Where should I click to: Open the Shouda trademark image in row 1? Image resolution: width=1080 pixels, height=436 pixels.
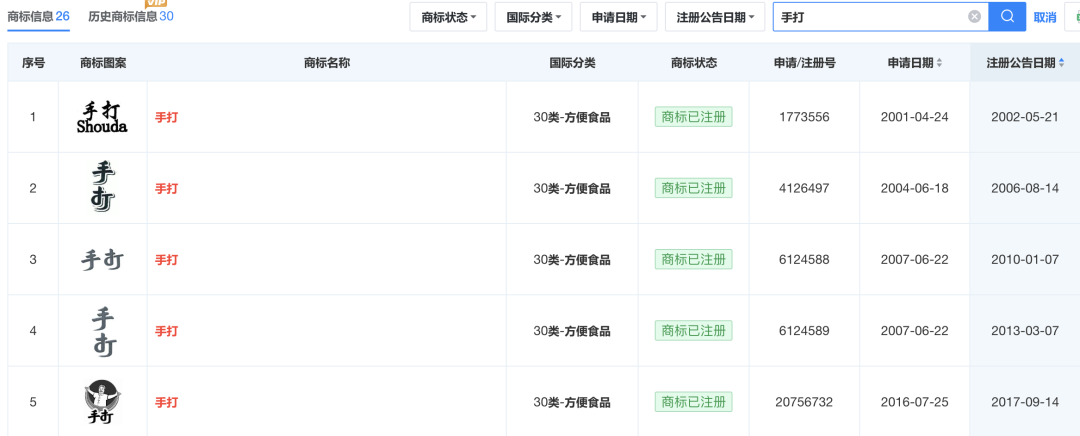[102, 117]
